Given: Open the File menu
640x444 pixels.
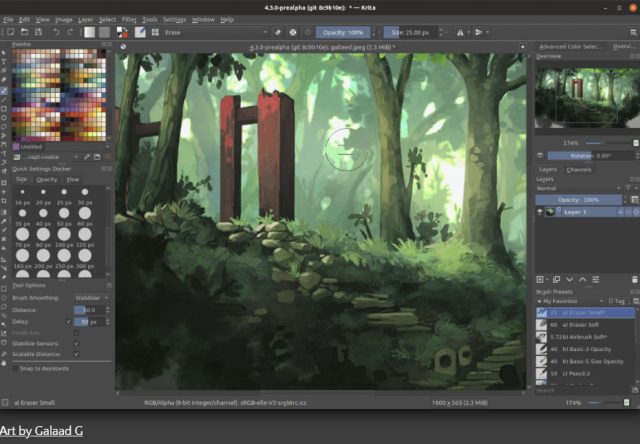Looking at the screenshot, I should click(x=8, y=20).
